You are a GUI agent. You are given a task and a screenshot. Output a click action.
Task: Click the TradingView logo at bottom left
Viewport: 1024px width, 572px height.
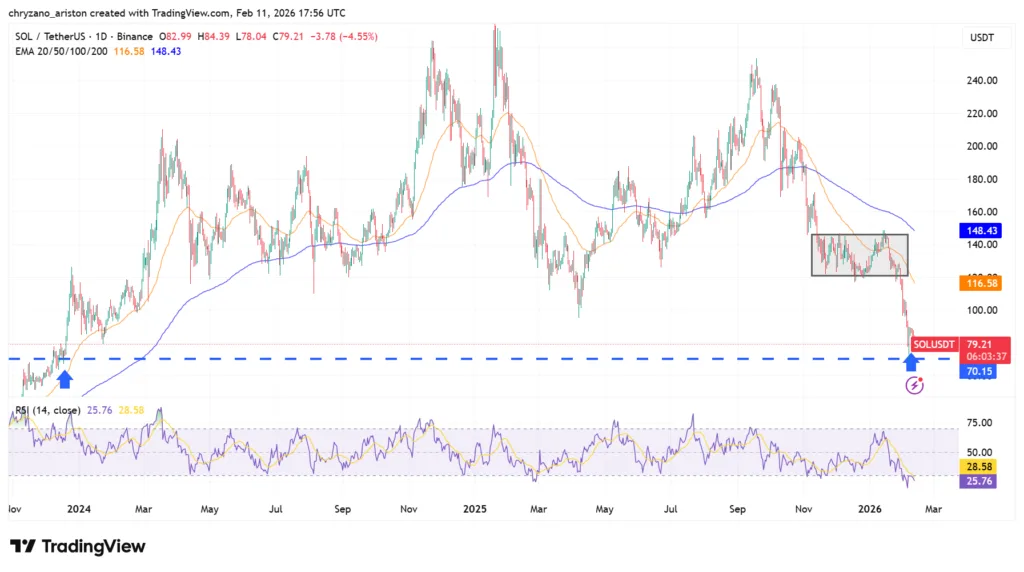pos(77,546)
